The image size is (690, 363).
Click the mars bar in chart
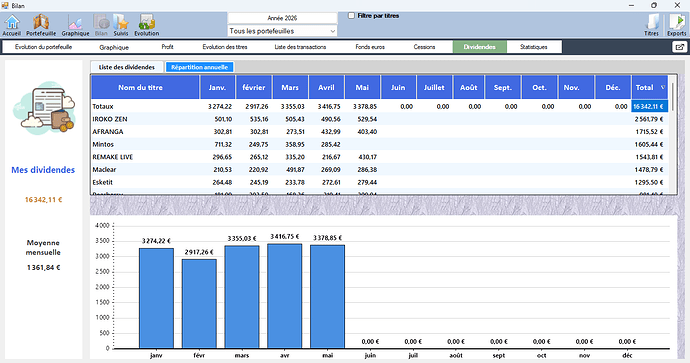point(242,297)
